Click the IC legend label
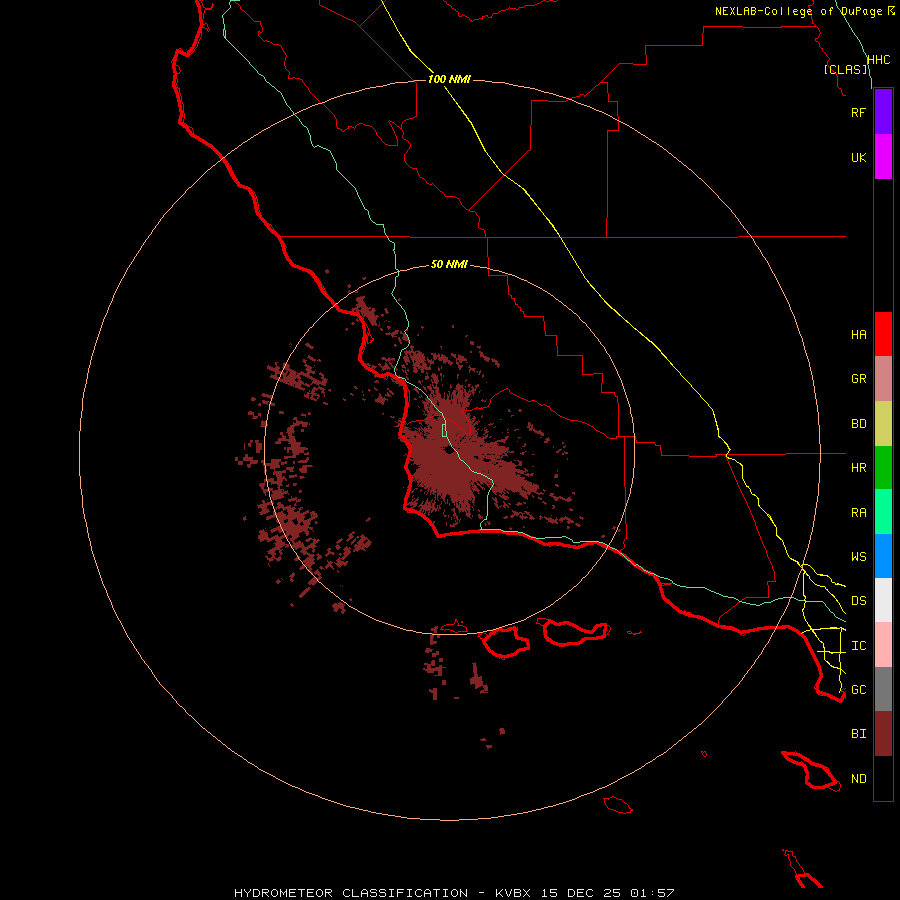Screen dimensions: 900x900 pos(858,646)
